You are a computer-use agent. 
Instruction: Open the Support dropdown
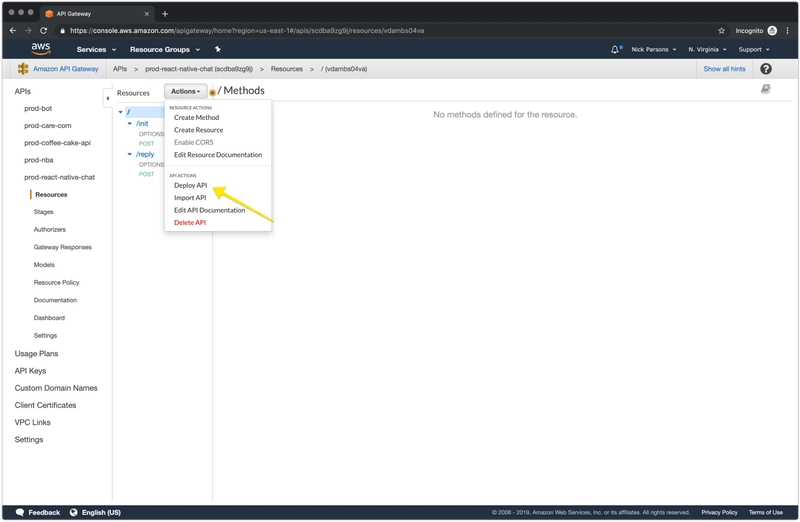click(754, 49)
